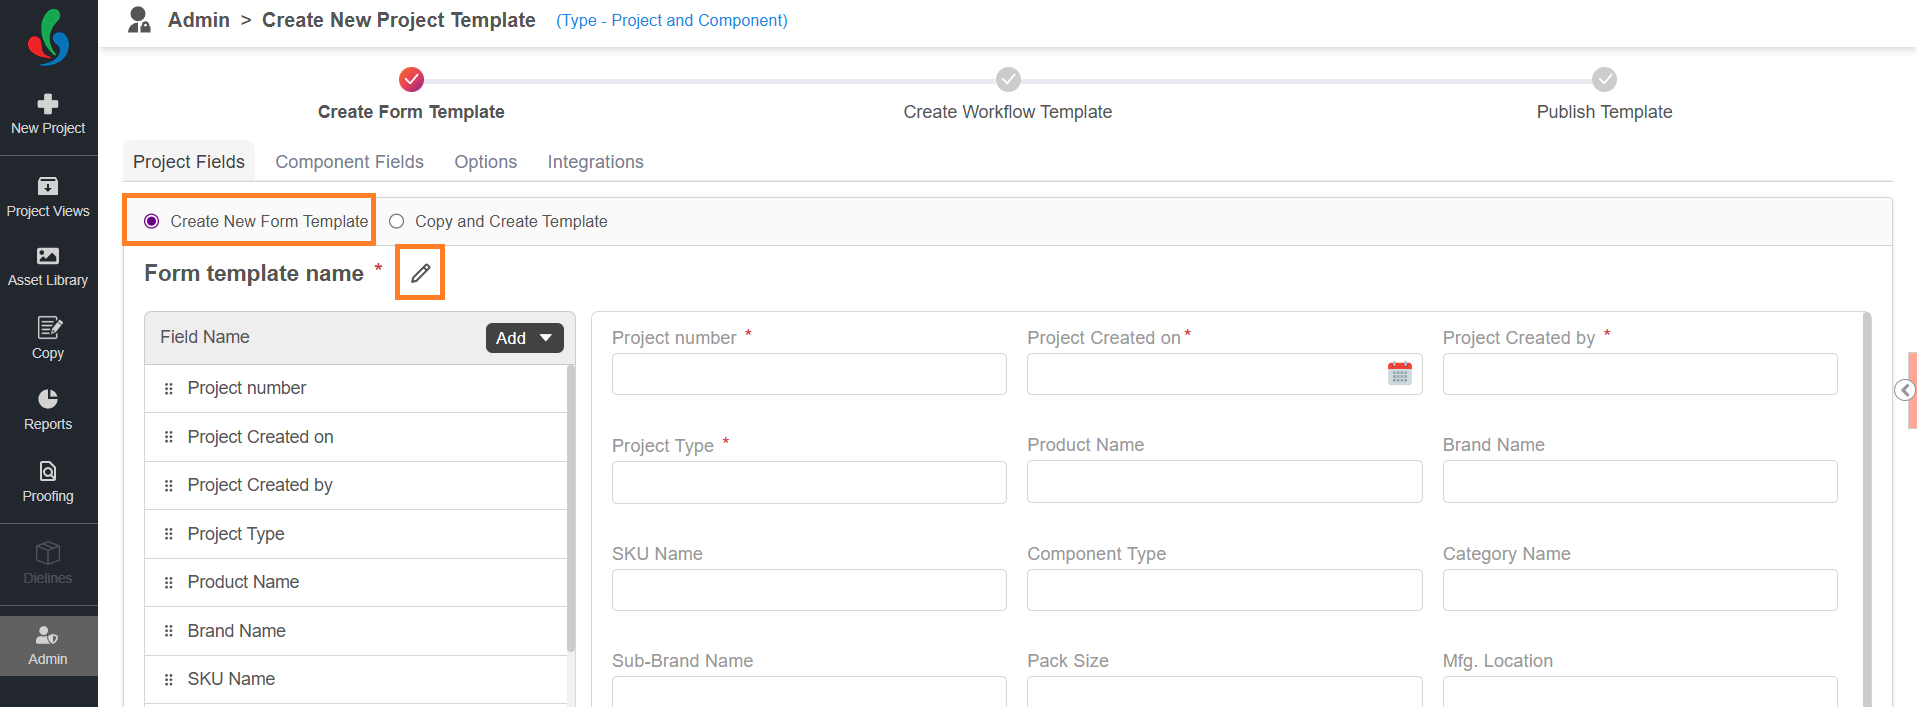Open calendar picker for Project Created on
Screen dimensions: 1917x707
click(1399, 374)
